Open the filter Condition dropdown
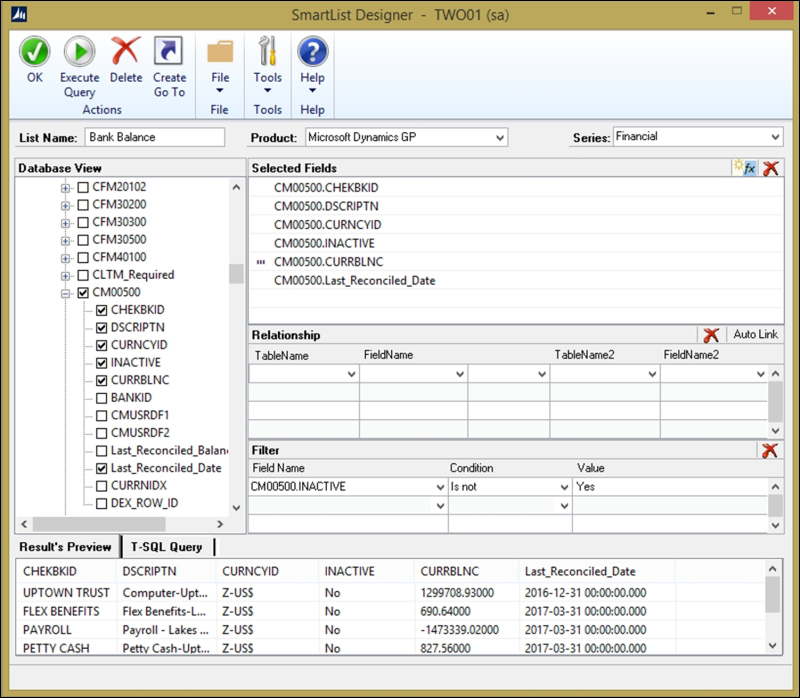This screenshot has height=698, width=800. pyautogui.click(x=564, y=487)
